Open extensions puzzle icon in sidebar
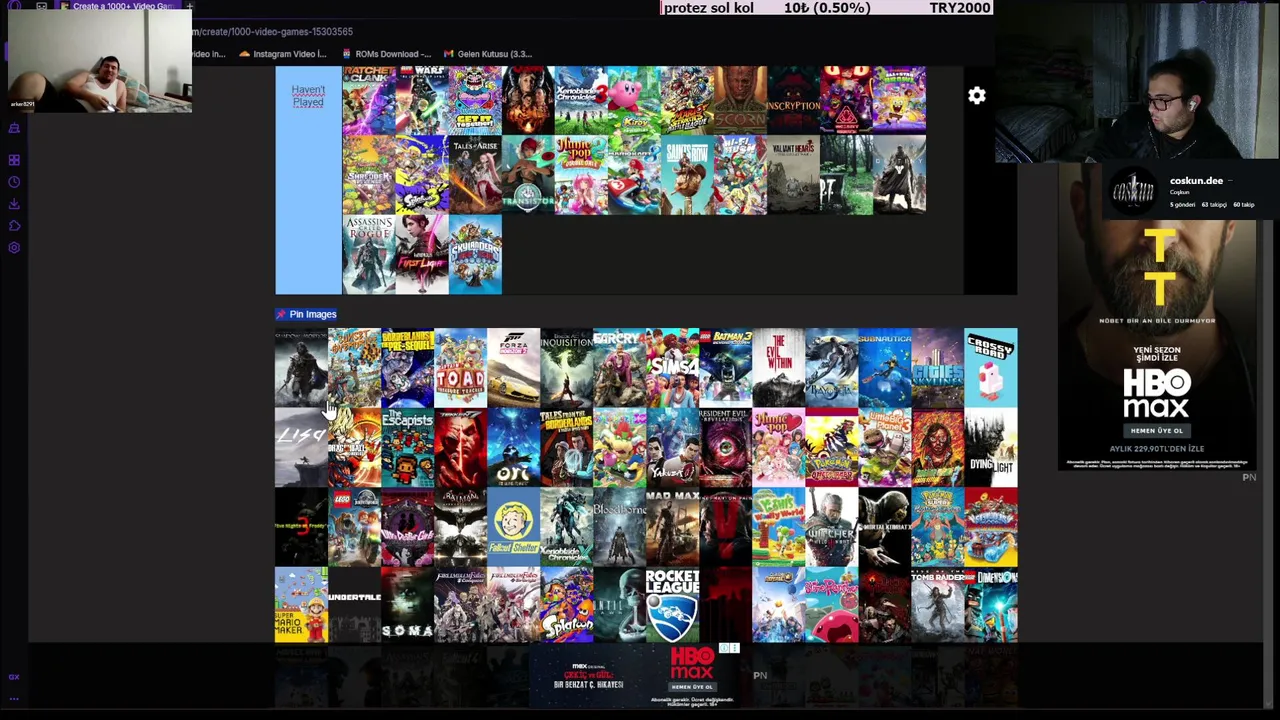The width and height of the screenshot is (1280, 720). [14, 226]
